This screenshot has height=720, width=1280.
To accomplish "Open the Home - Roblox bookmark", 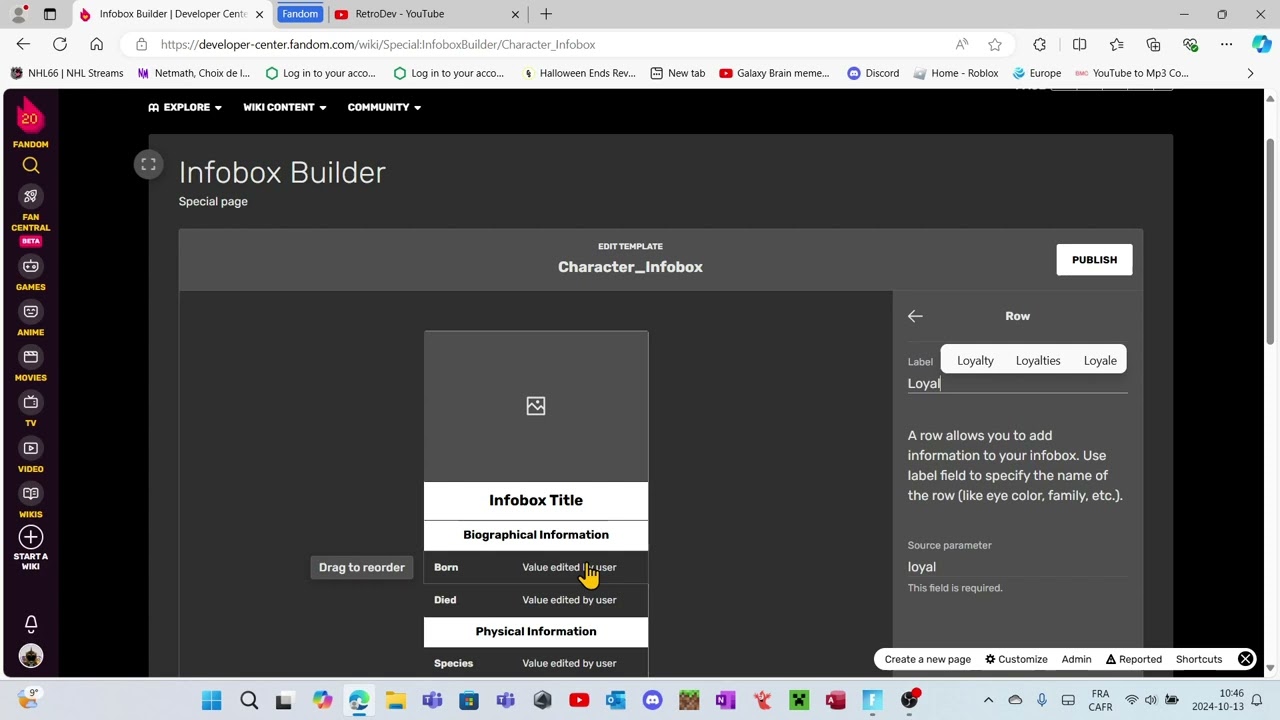I will point(955,73).
